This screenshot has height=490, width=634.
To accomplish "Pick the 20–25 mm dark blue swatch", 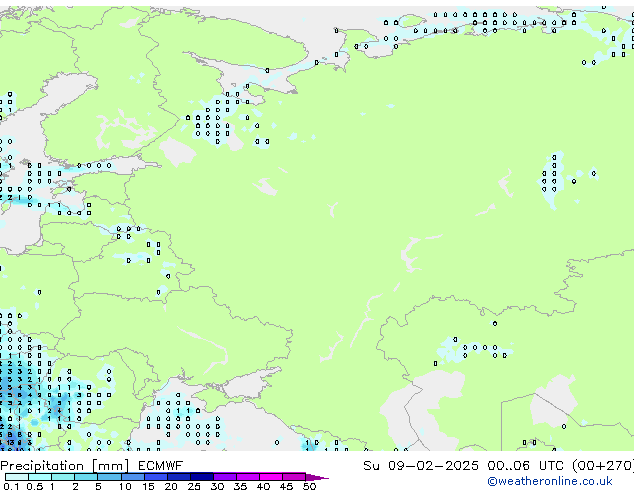I will click(x=182, y=477).
